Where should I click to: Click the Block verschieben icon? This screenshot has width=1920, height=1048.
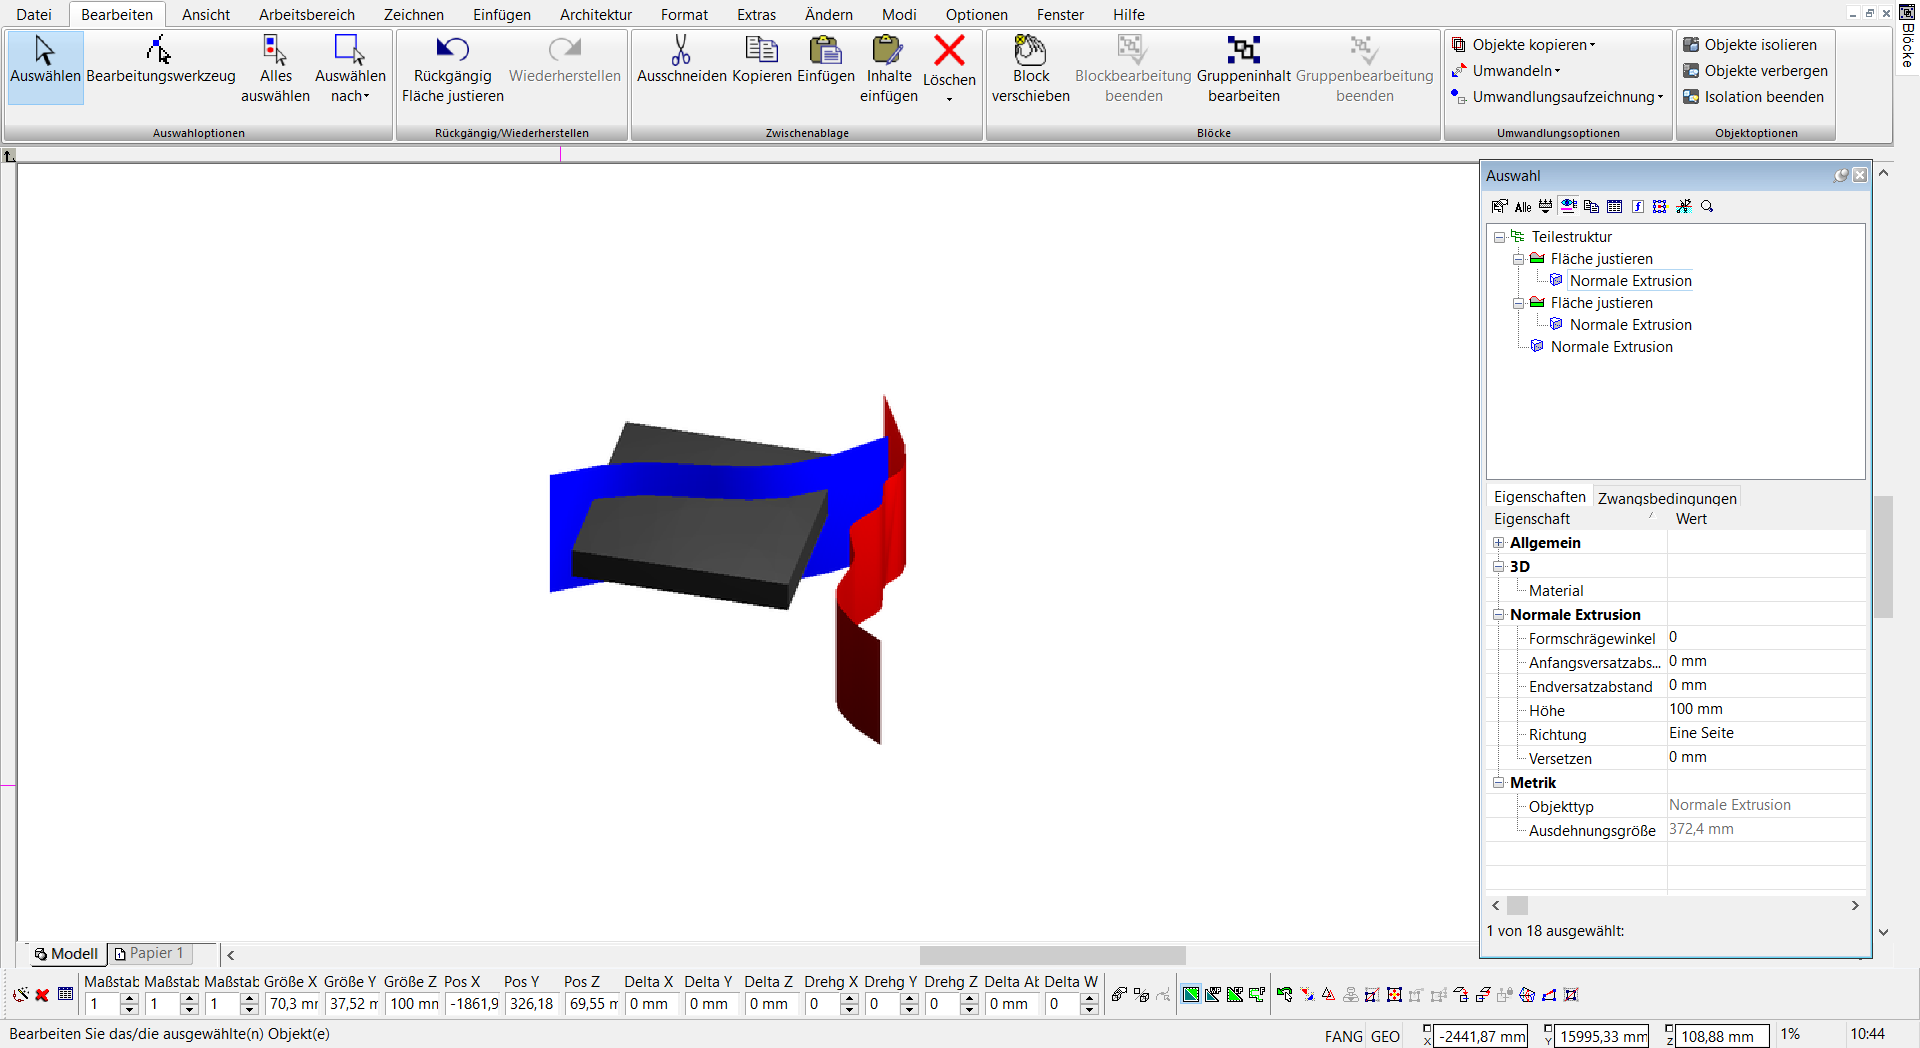coord(1030,49)
